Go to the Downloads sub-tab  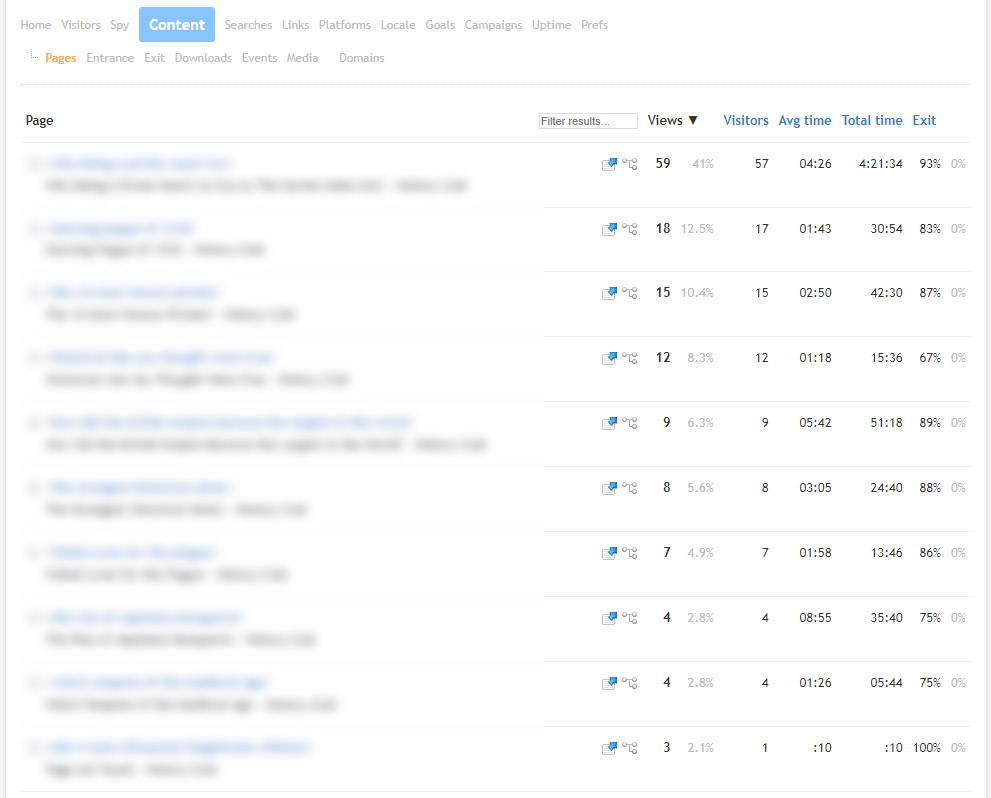tap(203, 58)
